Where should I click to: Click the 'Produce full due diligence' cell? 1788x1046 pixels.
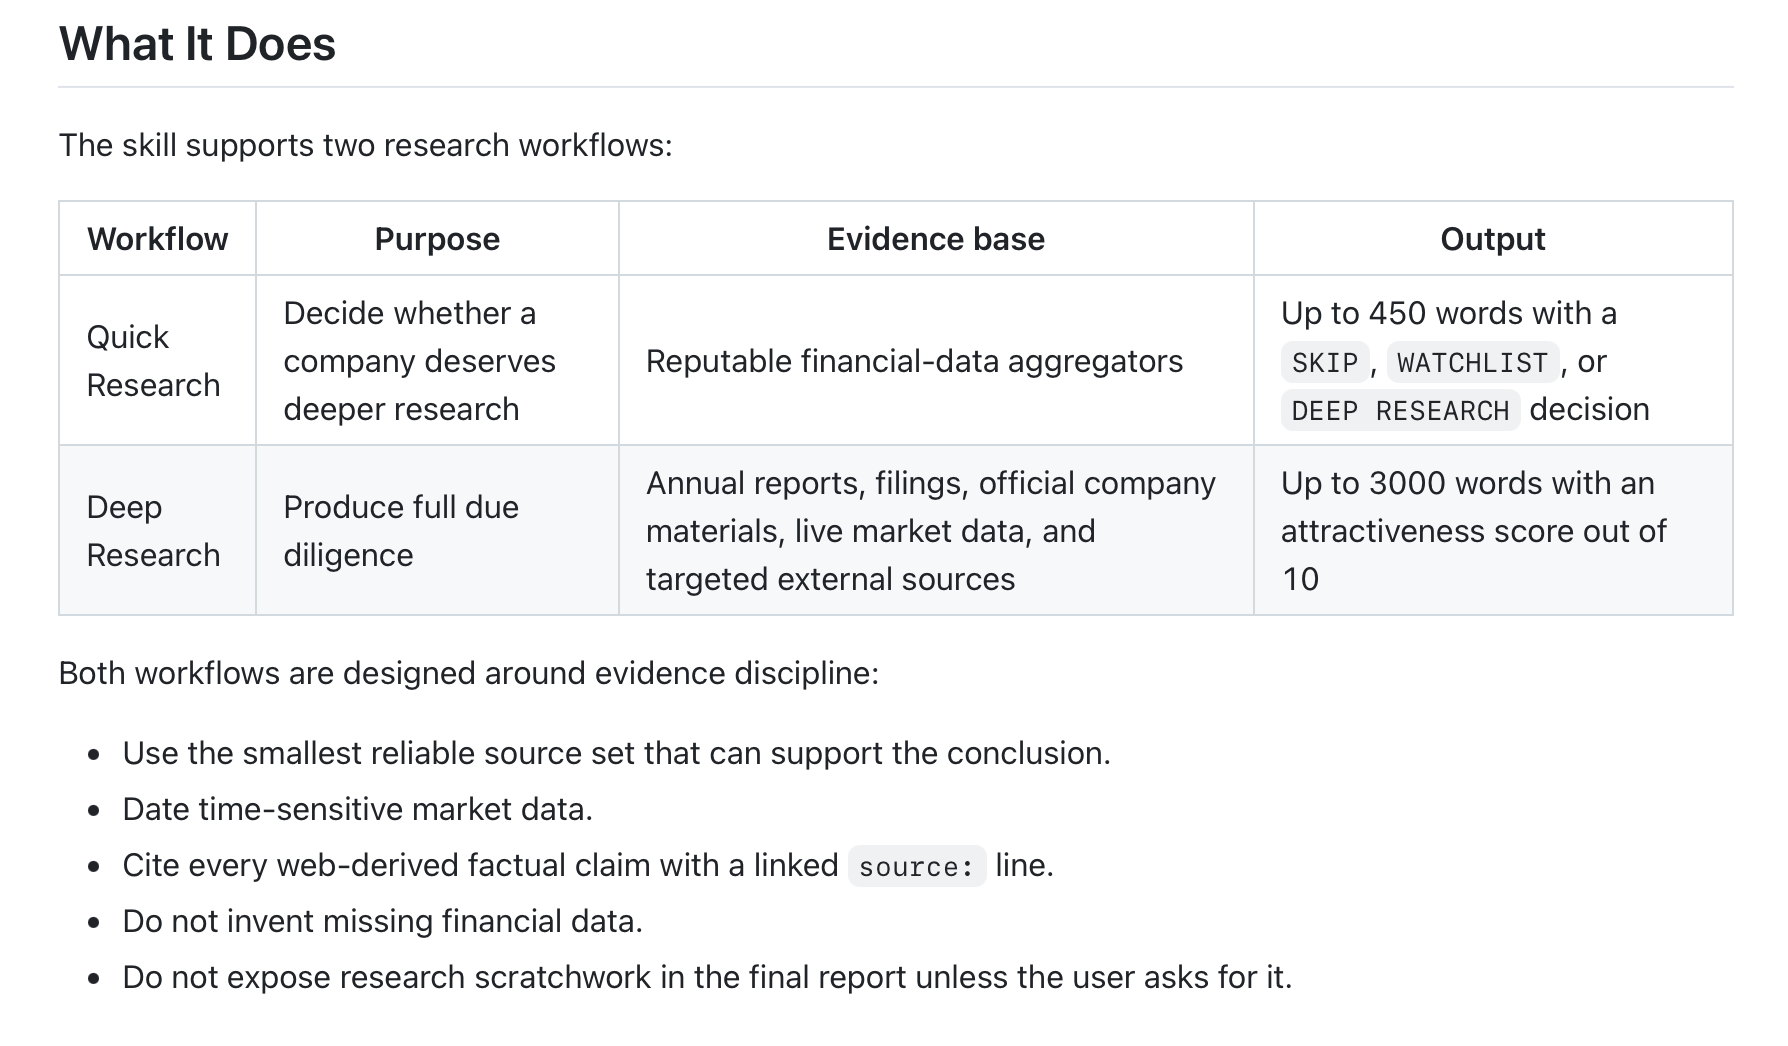(x=437, y=531)
